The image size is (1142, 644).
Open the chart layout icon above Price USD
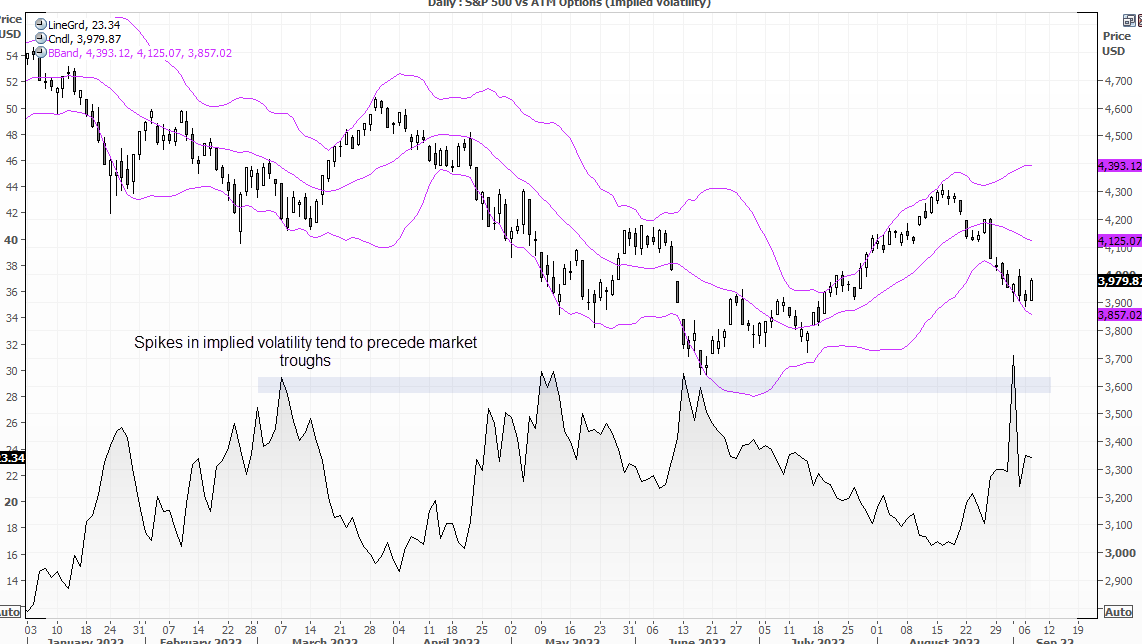point(1129,20)
